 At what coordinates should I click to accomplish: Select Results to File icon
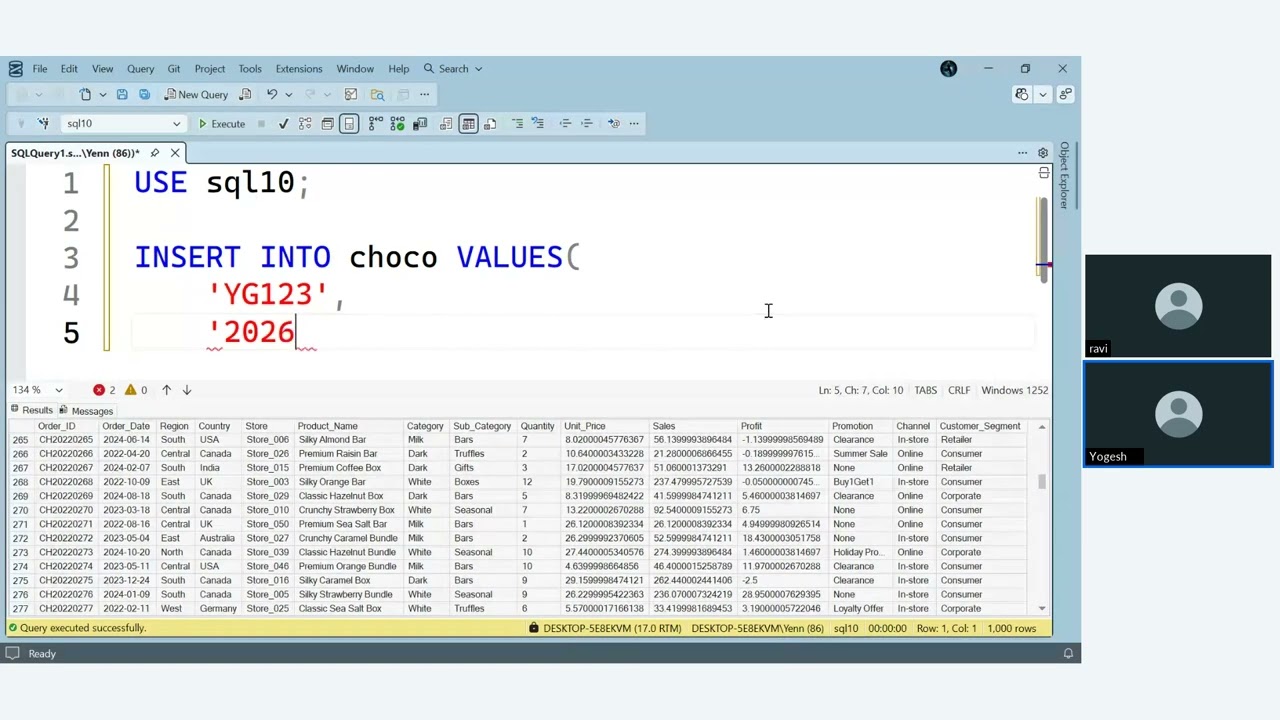point(490,124)
